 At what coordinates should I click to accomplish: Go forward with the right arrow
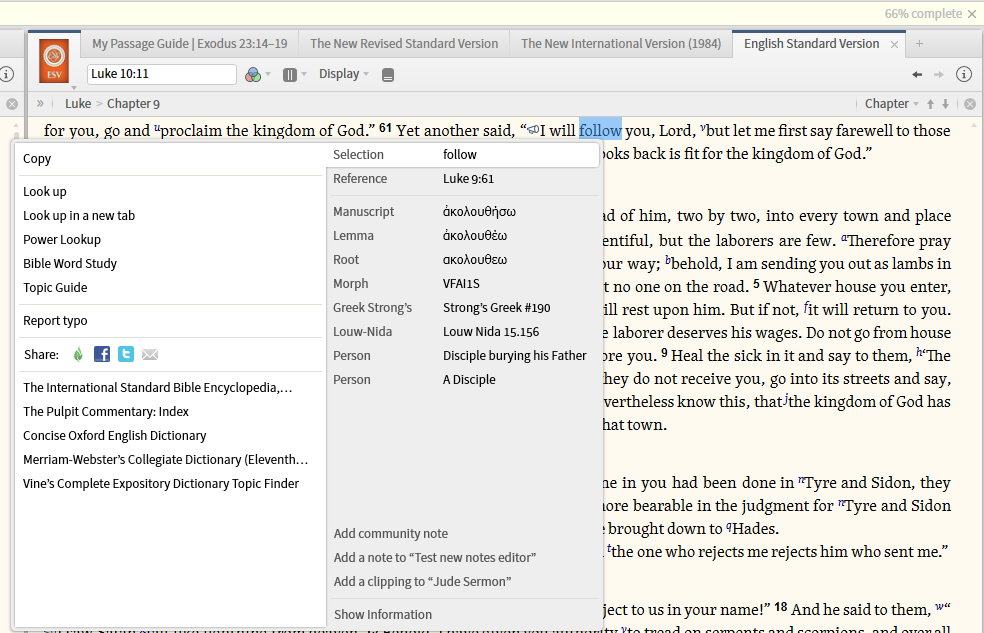tap(939, 74)
